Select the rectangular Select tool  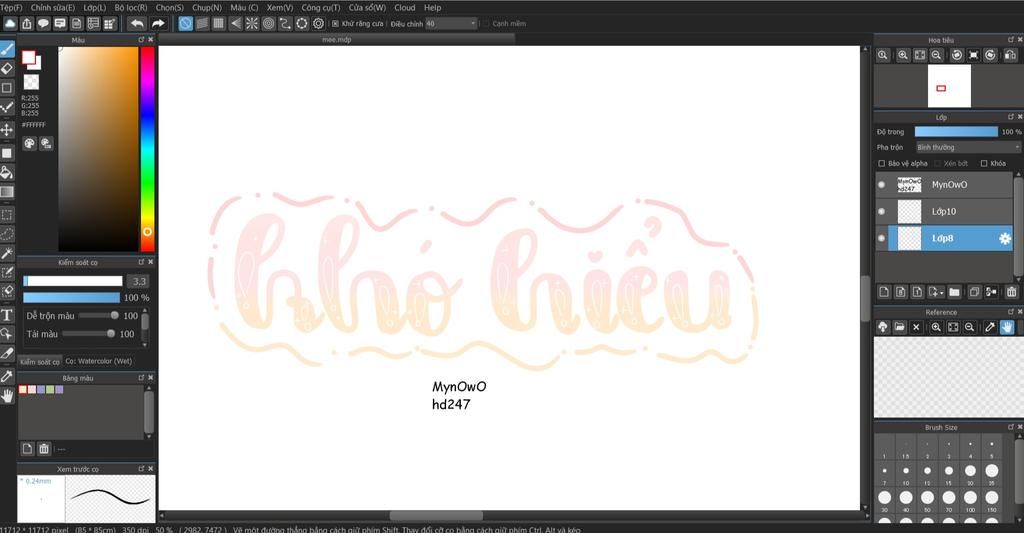point(7,214)
